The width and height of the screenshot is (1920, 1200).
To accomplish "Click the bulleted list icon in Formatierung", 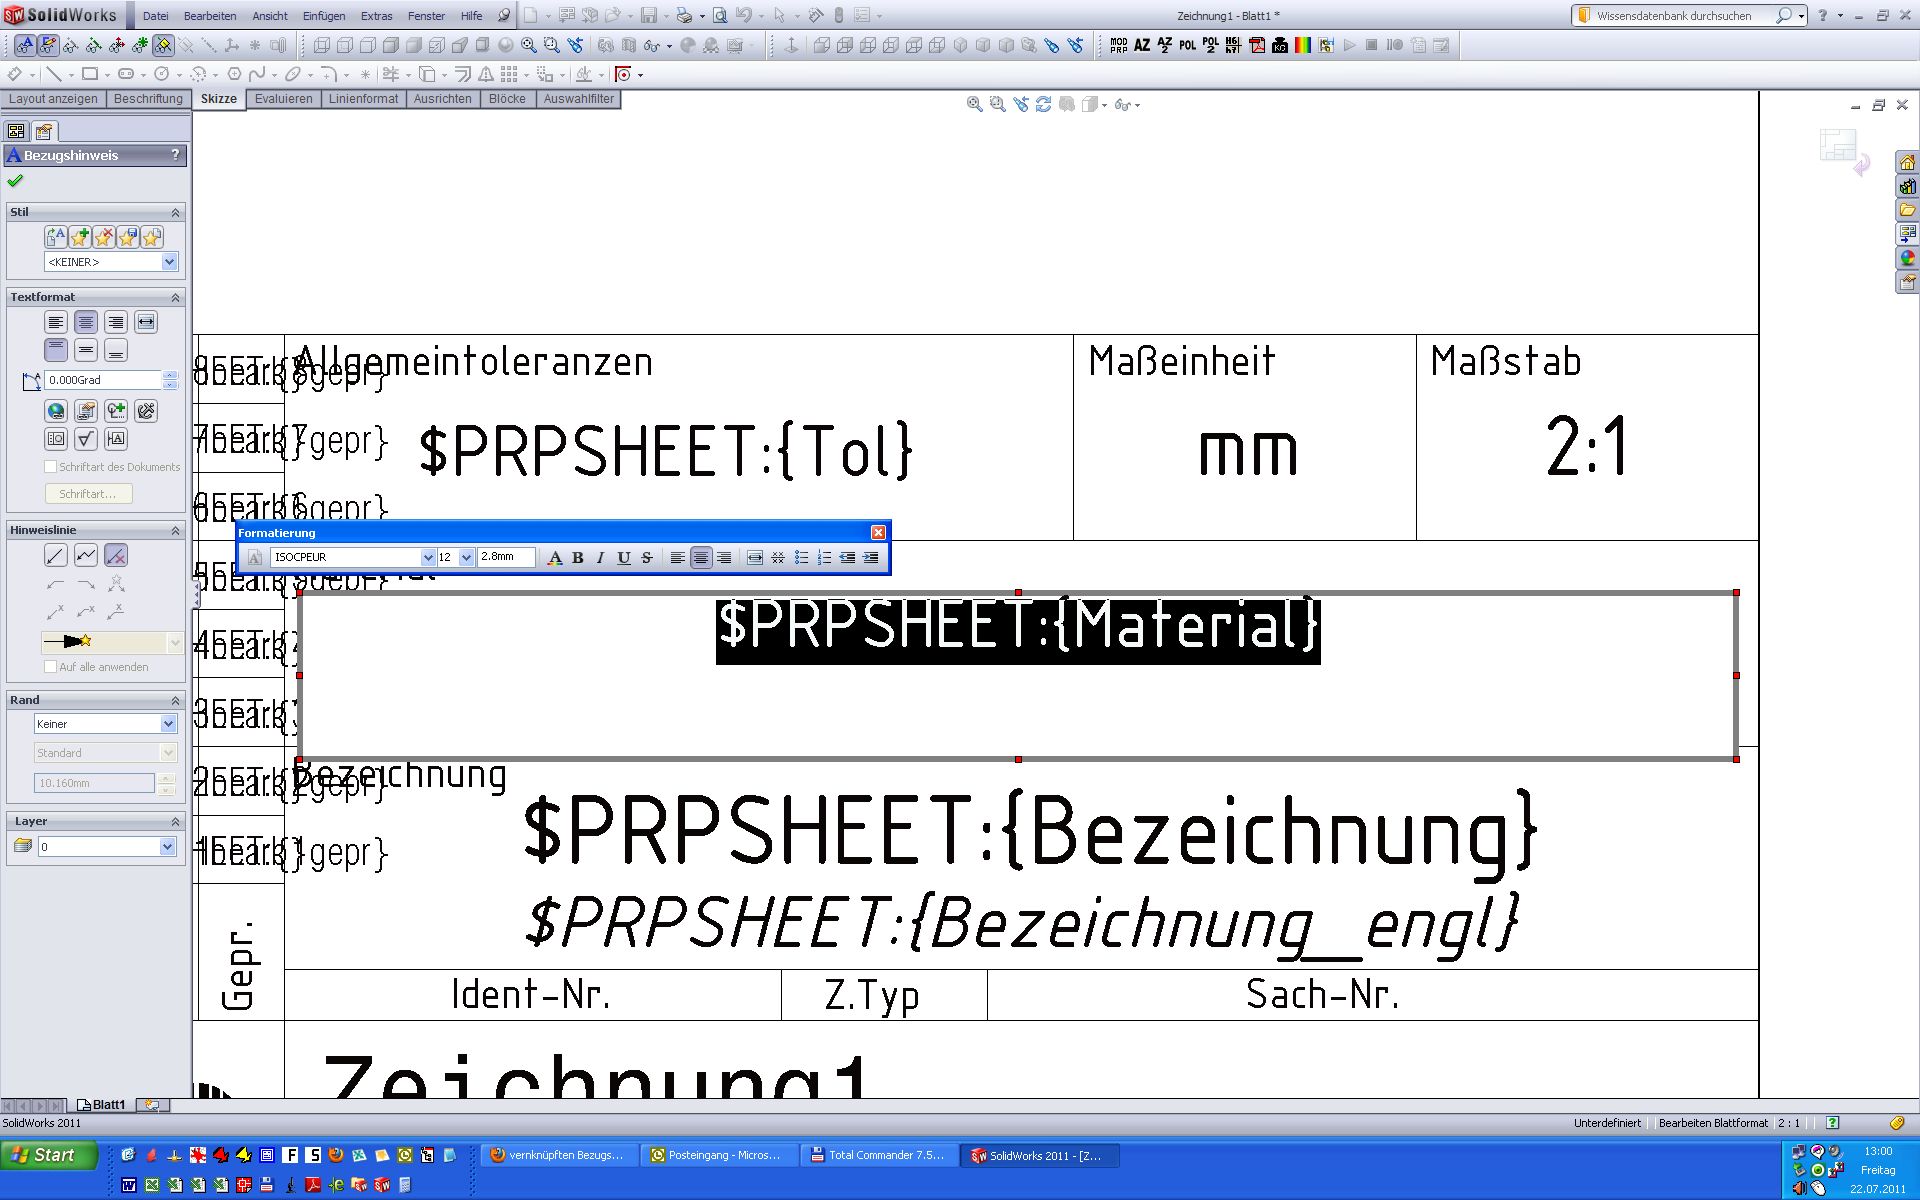I will (x=801, y=558).
